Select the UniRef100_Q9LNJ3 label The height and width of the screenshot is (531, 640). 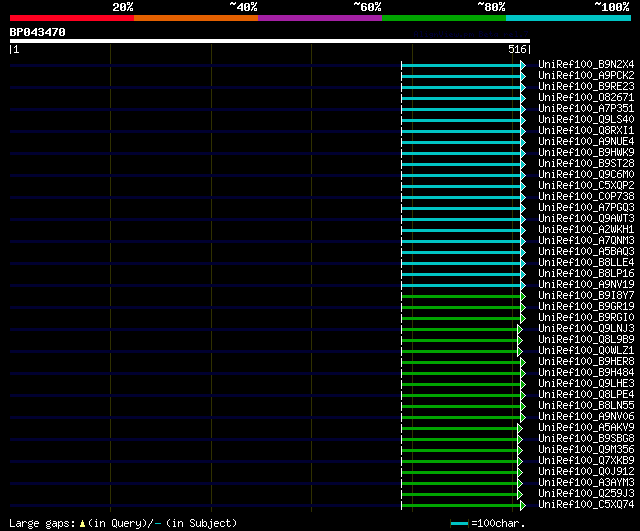click(586, 329)
